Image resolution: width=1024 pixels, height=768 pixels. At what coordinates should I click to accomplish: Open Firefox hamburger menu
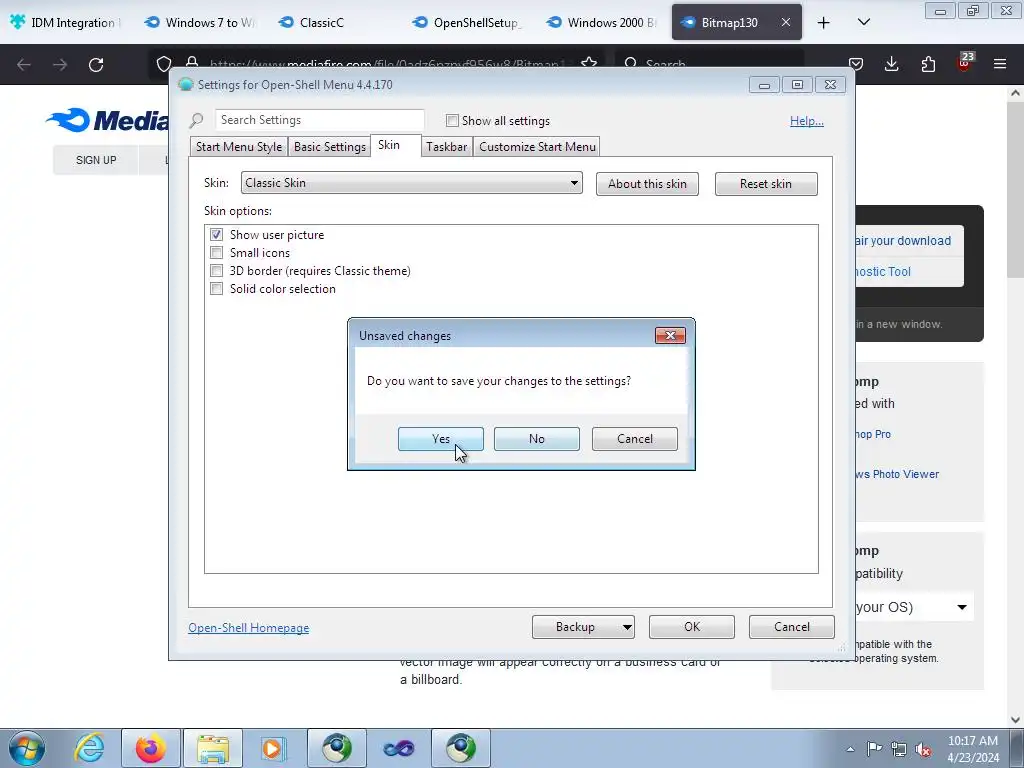[x=1000, y=65]
